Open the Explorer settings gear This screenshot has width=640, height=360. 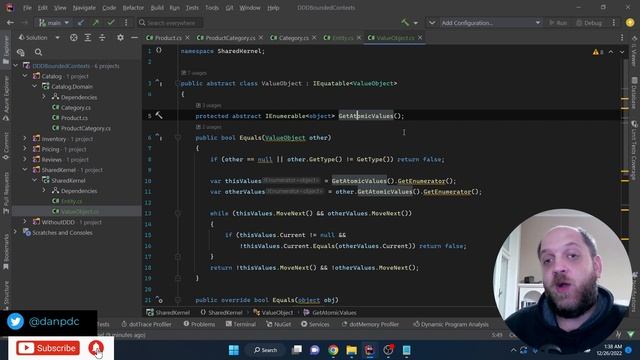point(120,38)
